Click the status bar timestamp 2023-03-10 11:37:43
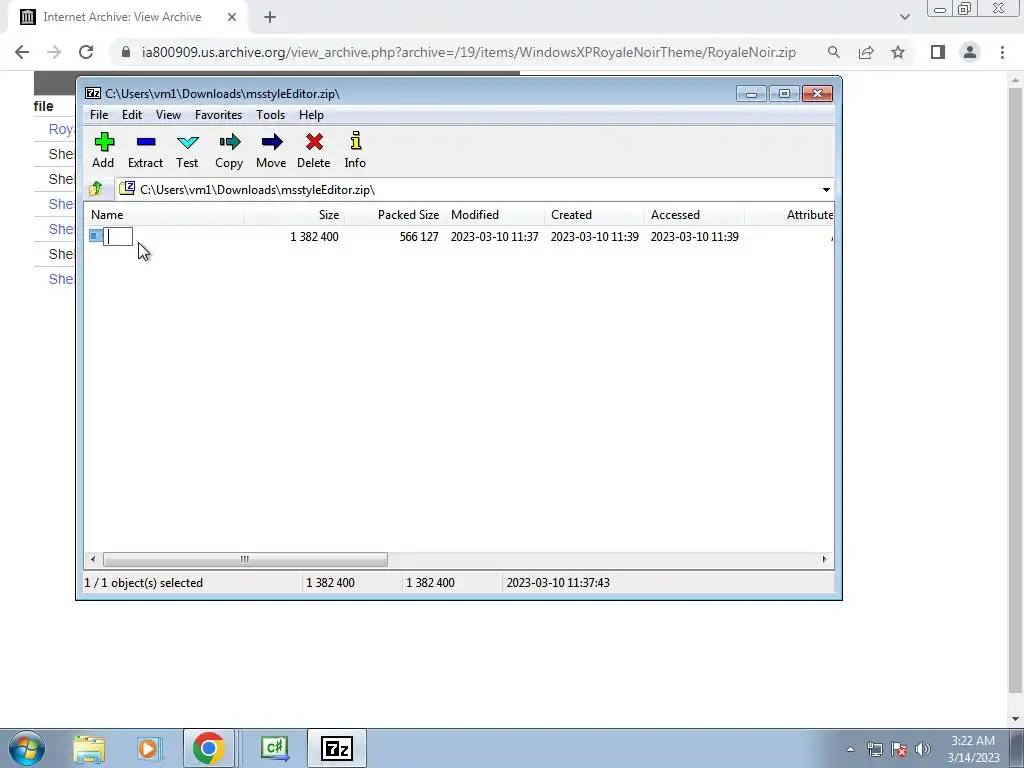The height and width of the screenshot is (768, 1024). 558,583
